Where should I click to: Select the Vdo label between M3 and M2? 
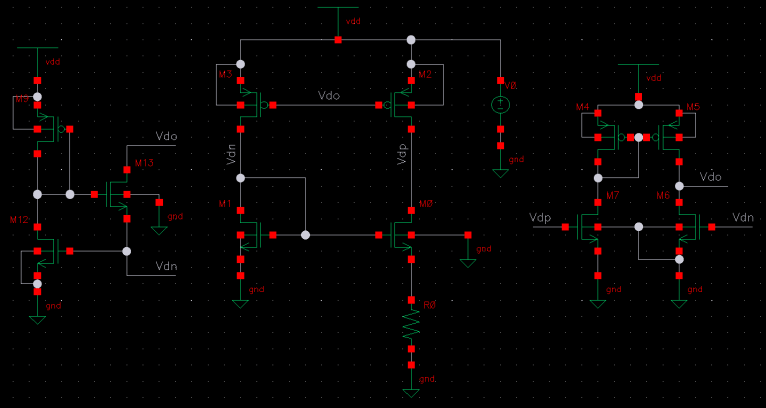coord(329,95)
